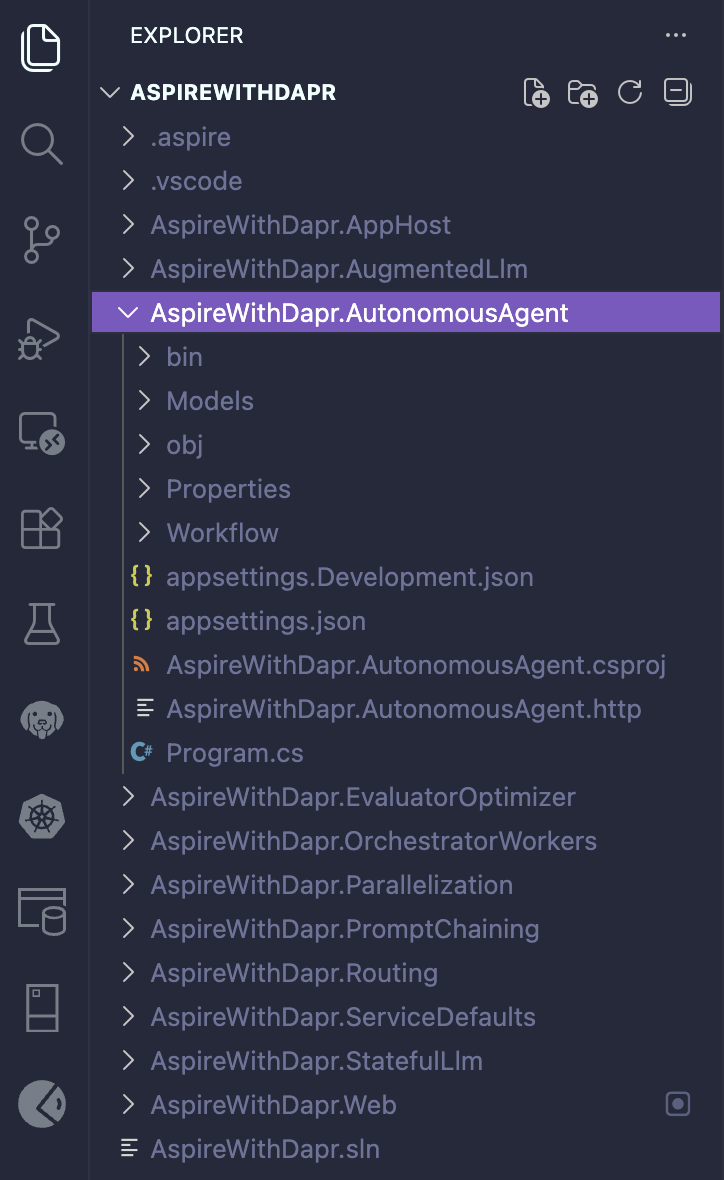The height and width of the screenshot is (1180, 724).
Task: Expand the Models folder
Action: 210,401
